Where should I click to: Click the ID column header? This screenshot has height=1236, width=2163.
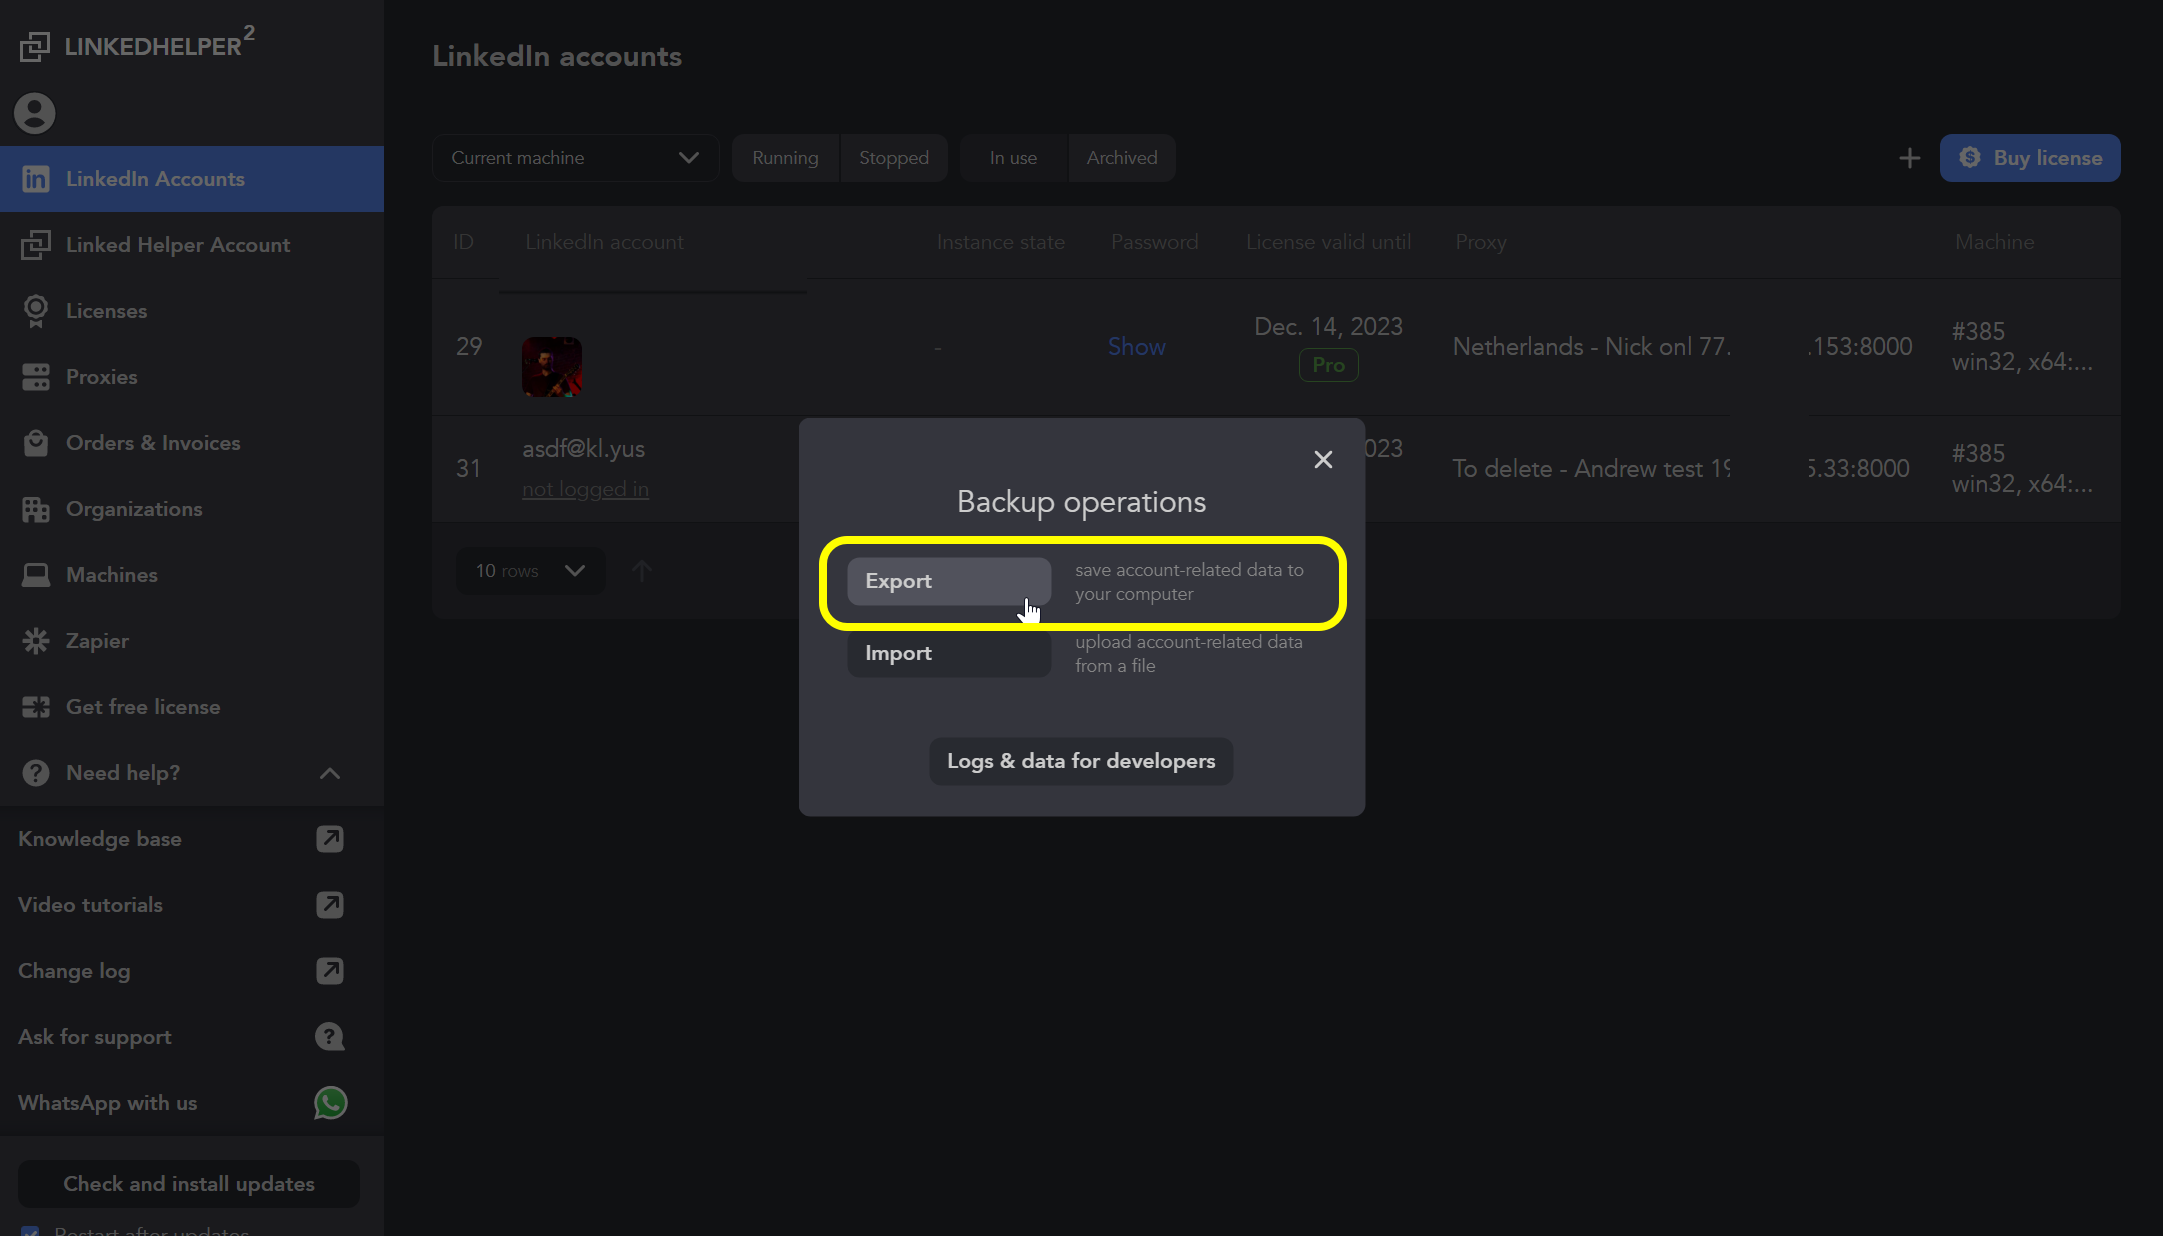(463, 242)
